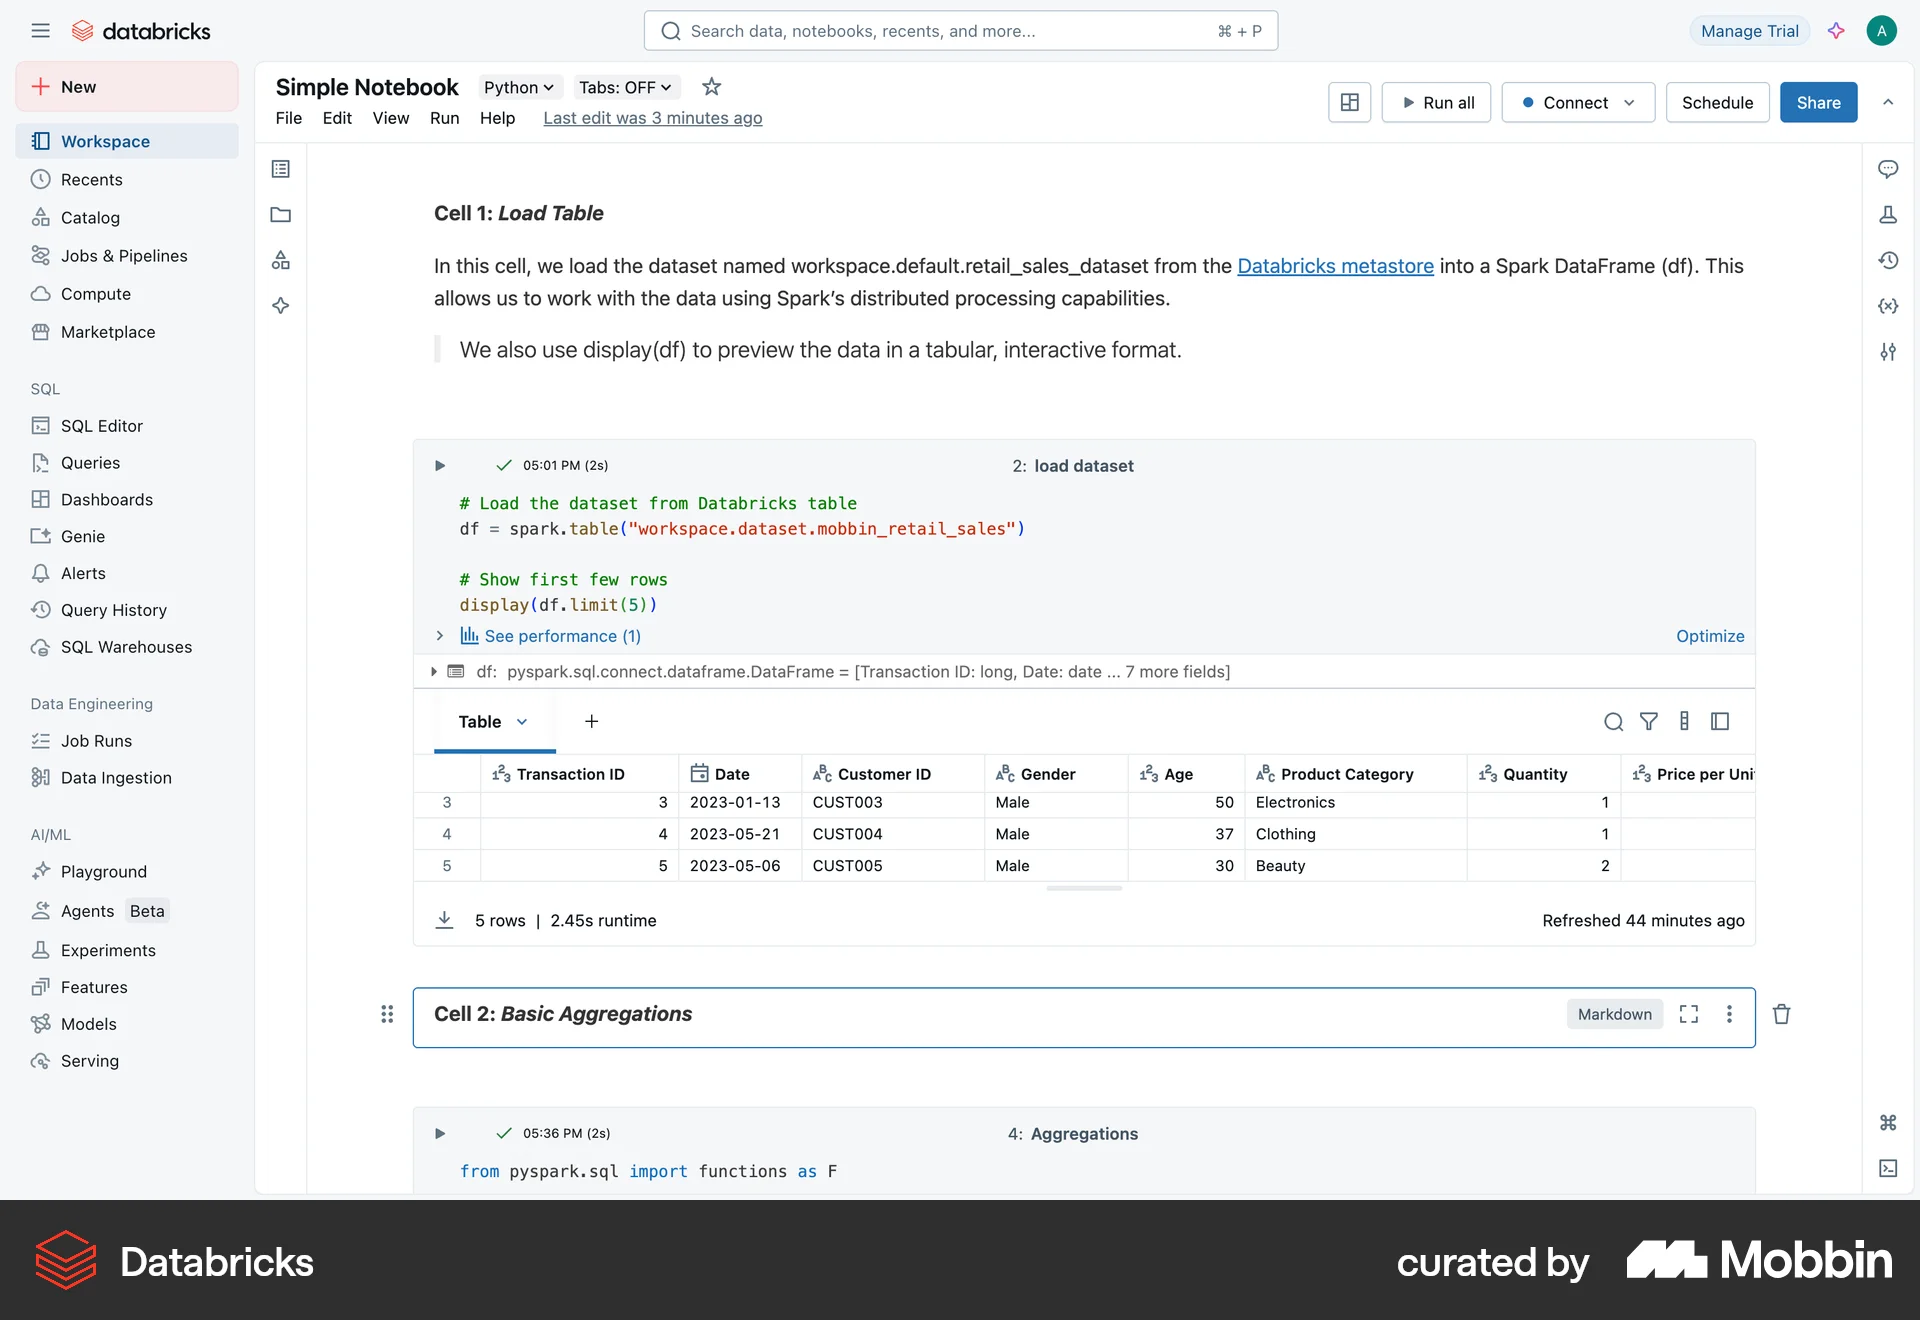1920x1320 pixels.
Task: Switch to Query History in the sidebar
Action: (x=113, y=610)
